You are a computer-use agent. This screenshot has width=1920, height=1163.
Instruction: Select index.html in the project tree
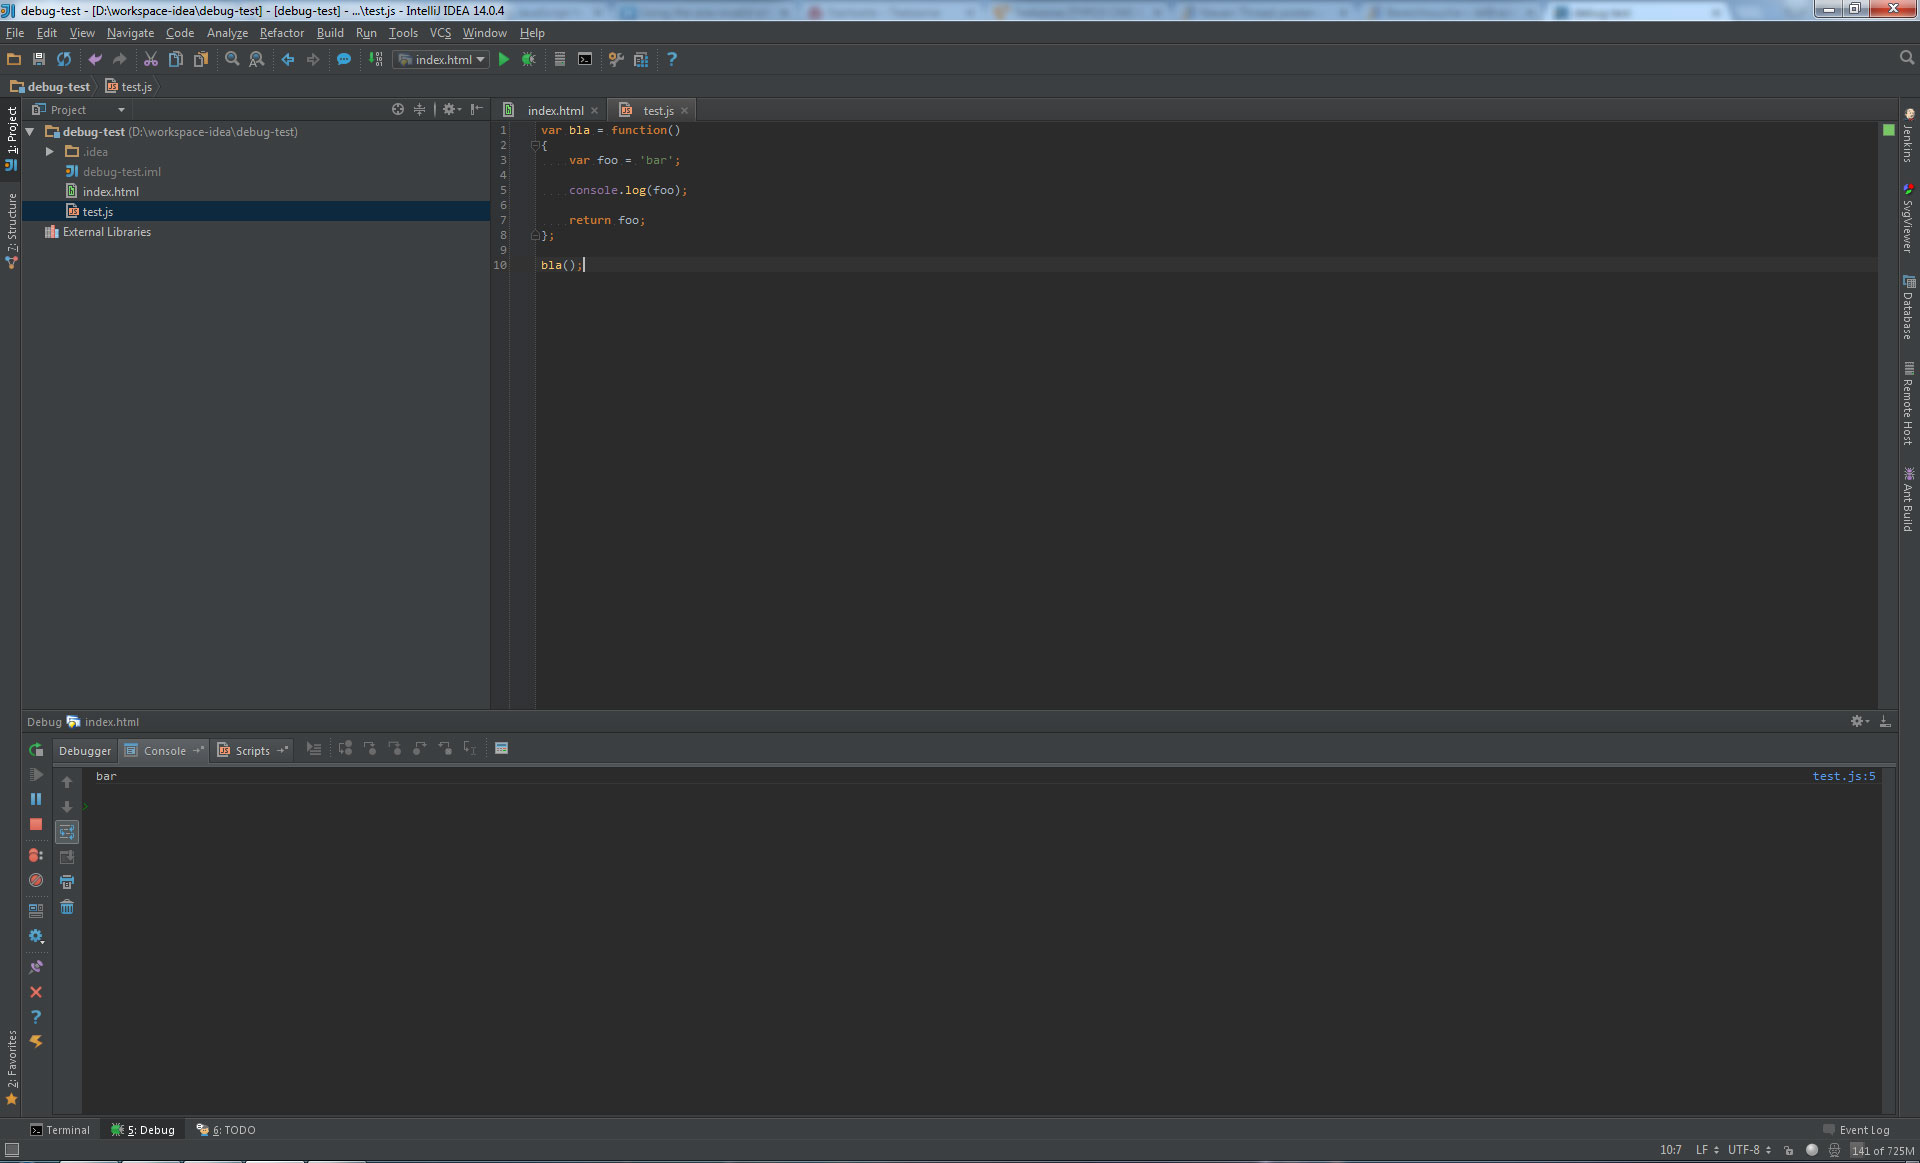tap(110, 191)
